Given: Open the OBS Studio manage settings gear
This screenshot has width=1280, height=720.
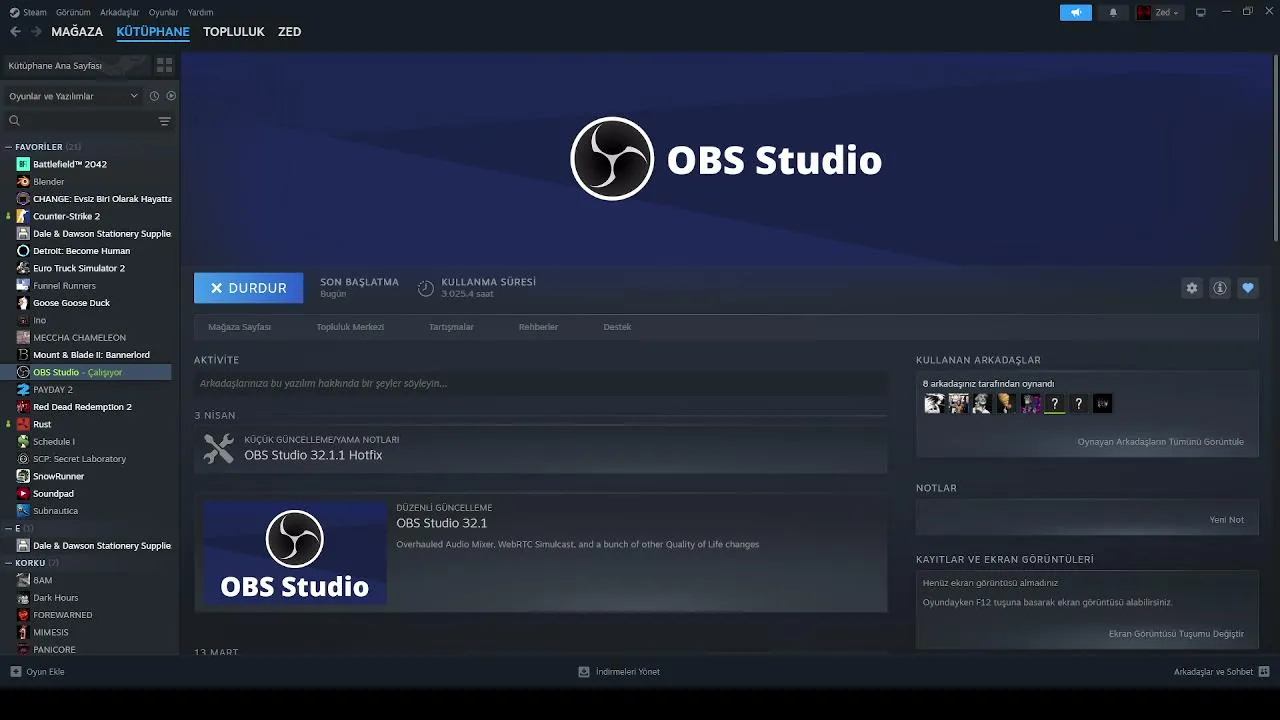Looking at the screenshot, I should [x=1192, y=288].
